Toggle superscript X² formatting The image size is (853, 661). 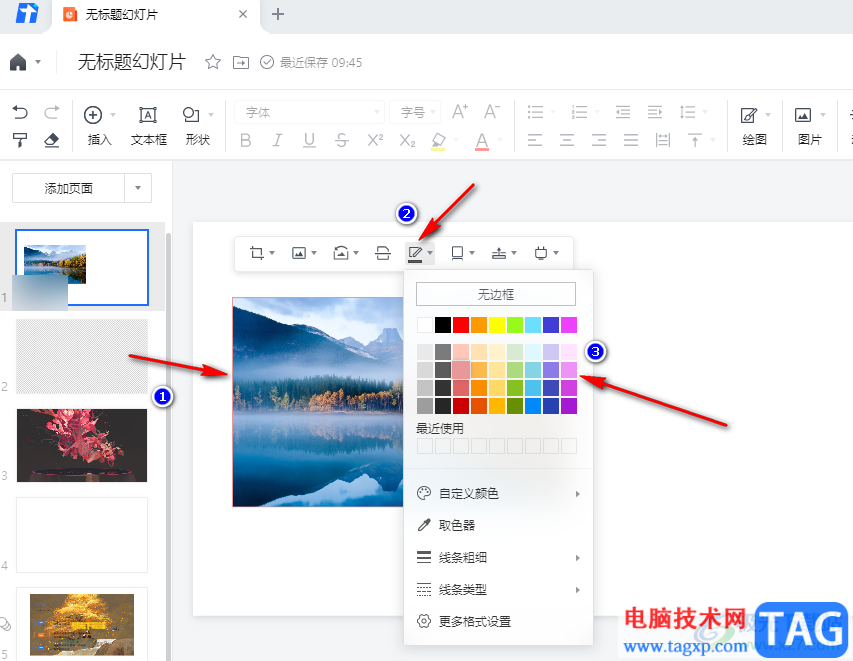click(375, 140)
